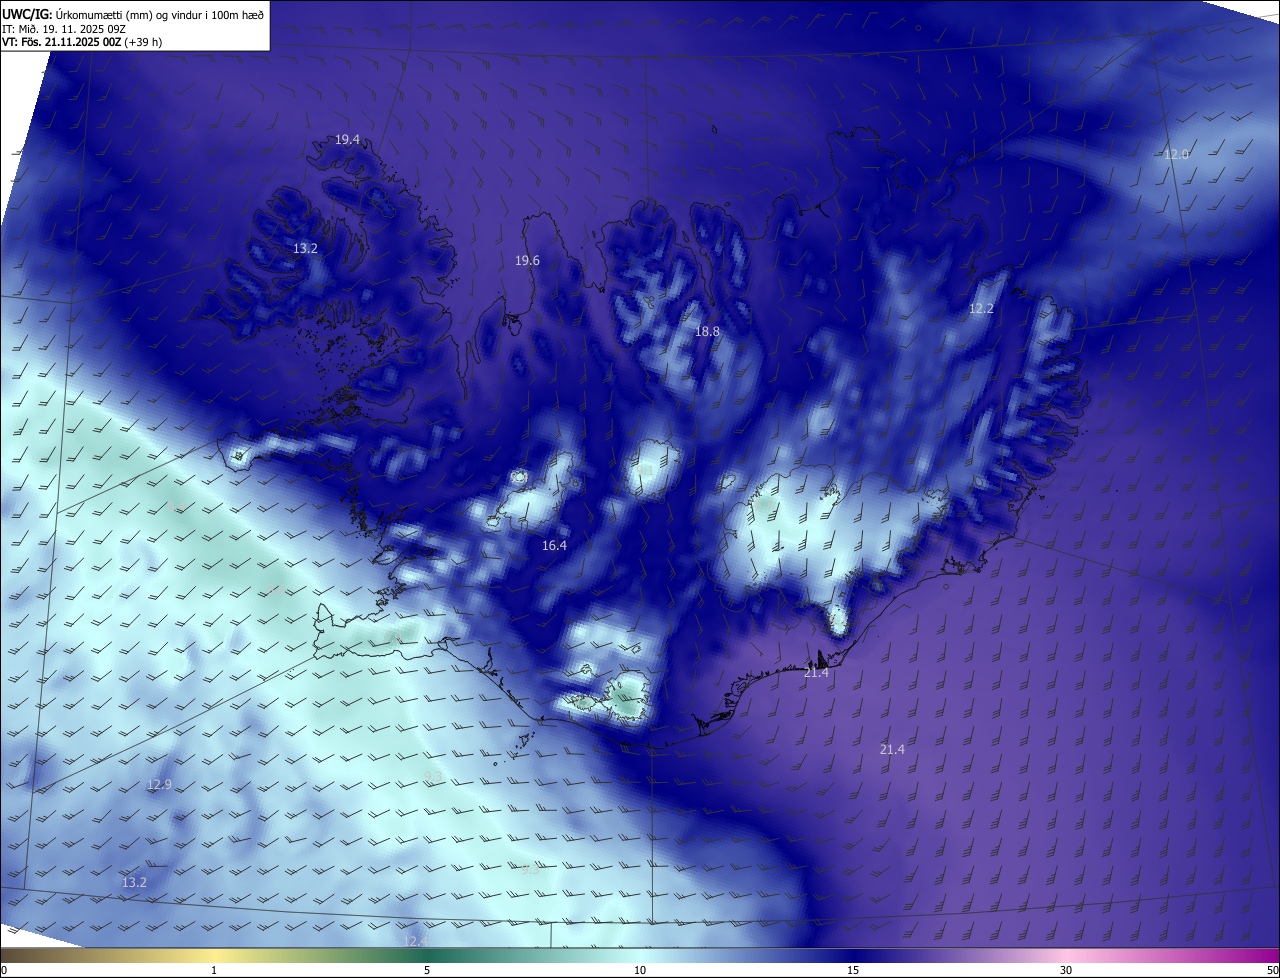
Task: Click the 12.0 value label
Action: tap(1176, 154)
